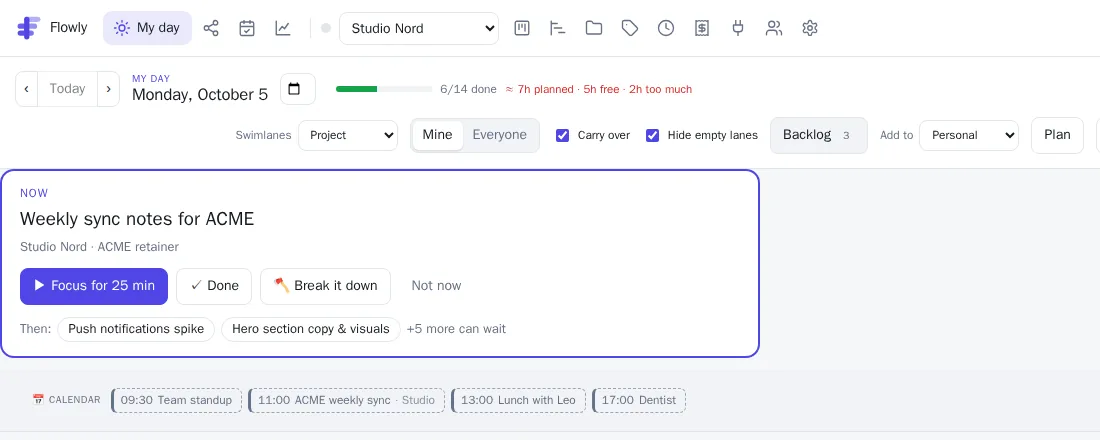
Task: Open the 17:00 Dentist event
Action: [639, 401]
